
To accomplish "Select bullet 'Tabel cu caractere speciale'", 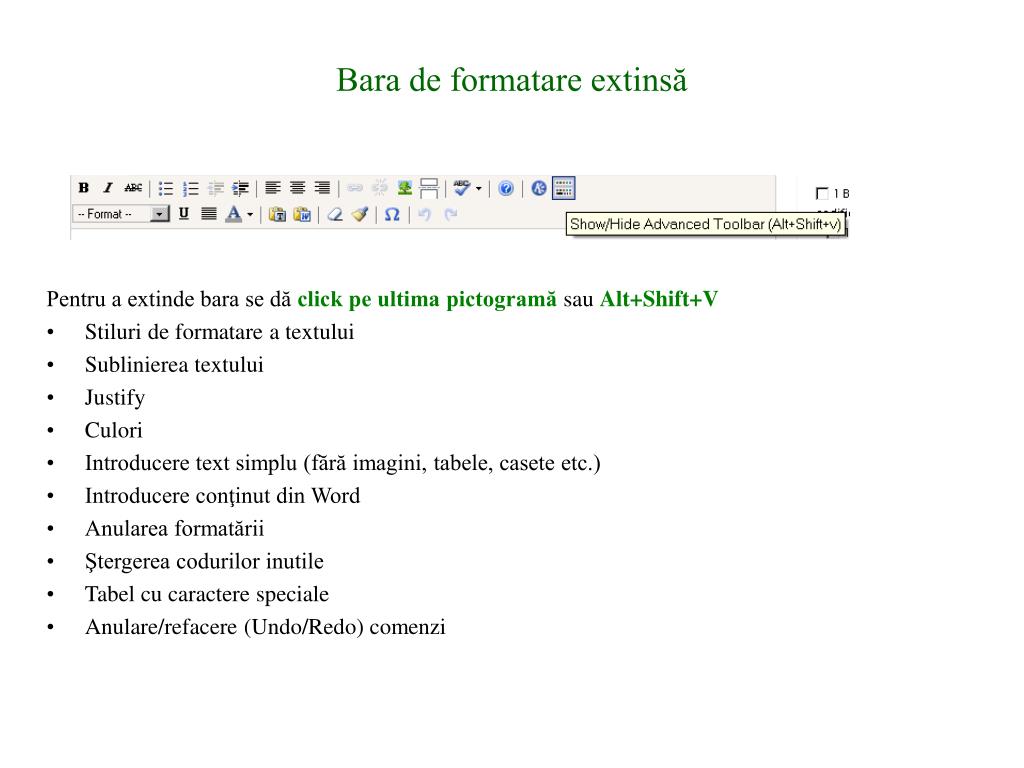I will tap(207, 594).
